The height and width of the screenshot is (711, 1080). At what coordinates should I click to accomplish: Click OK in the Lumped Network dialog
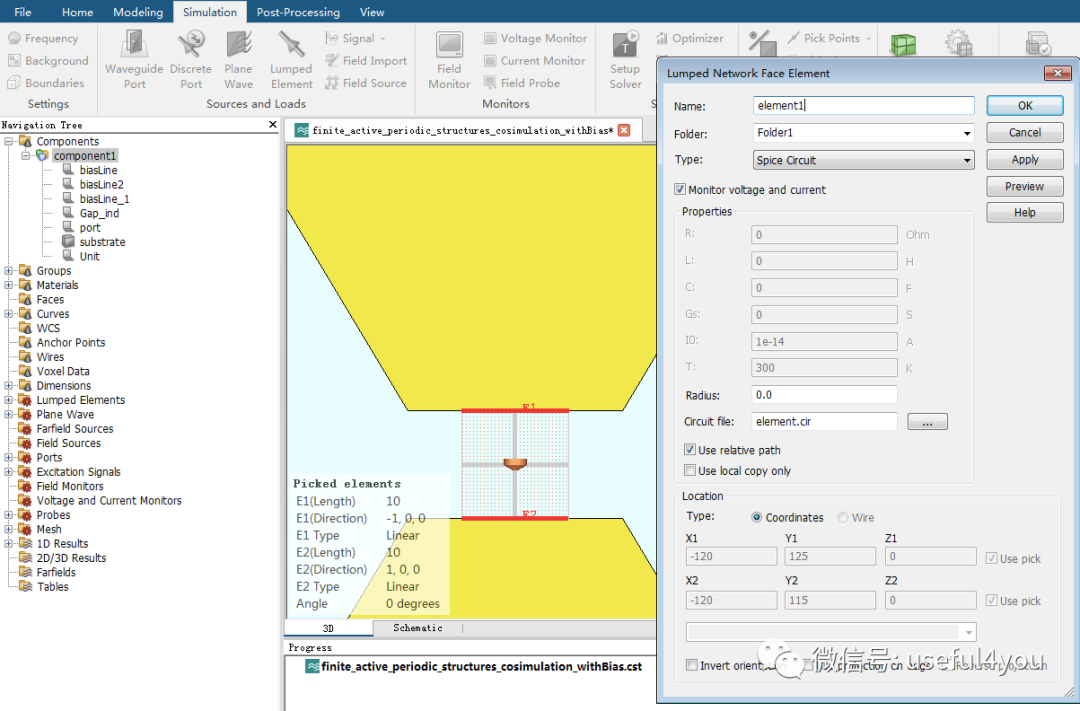click(x=1025, y=105)
